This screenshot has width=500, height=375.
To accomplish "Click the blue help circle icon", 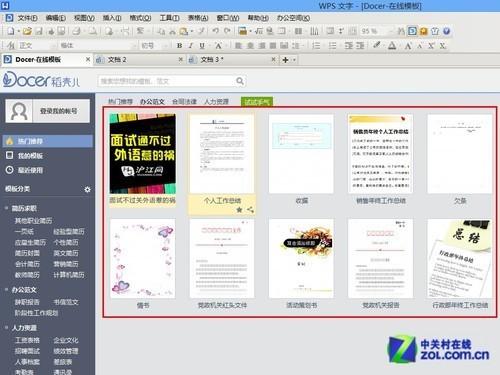I will coord(447,31).
